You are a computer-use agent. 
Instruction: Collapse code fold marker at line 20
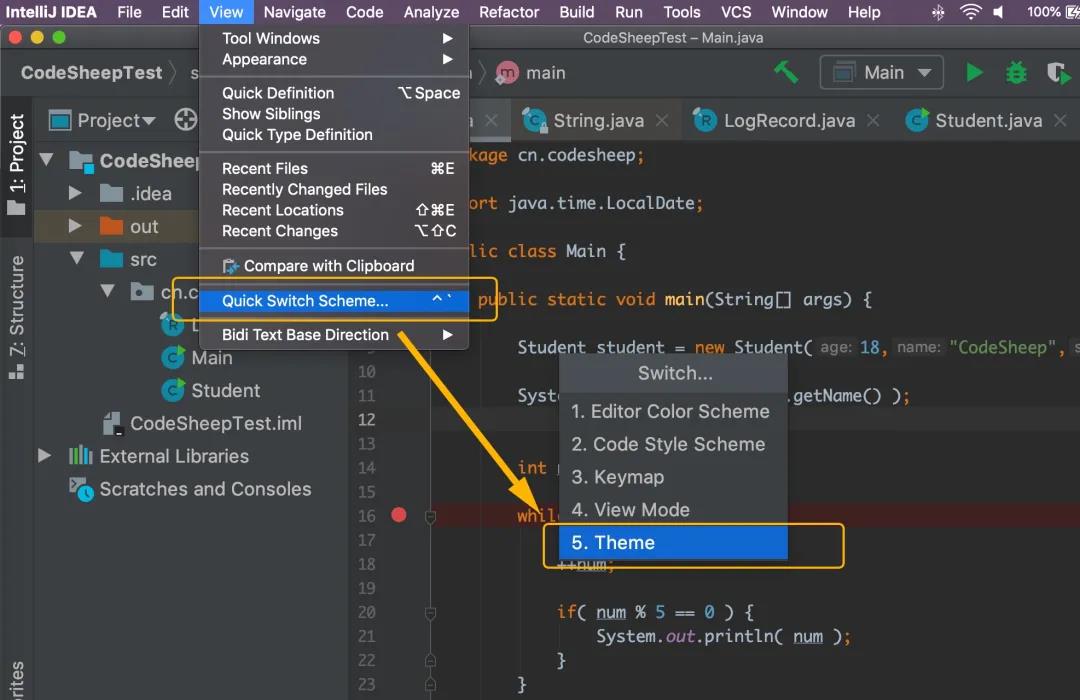click(430, 612)
